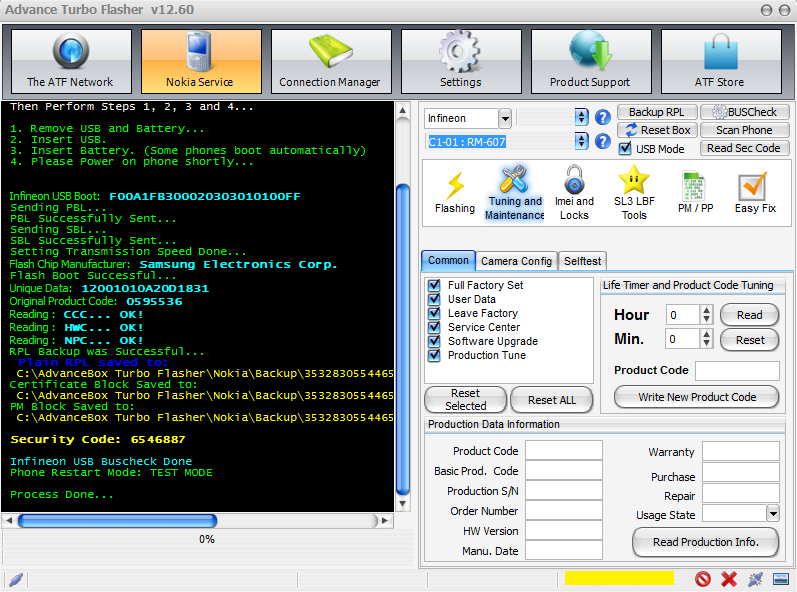Viewport: 797px width, 592px height.
Task: Click the log scroll right arrow
Action: [x=385, y=520]
